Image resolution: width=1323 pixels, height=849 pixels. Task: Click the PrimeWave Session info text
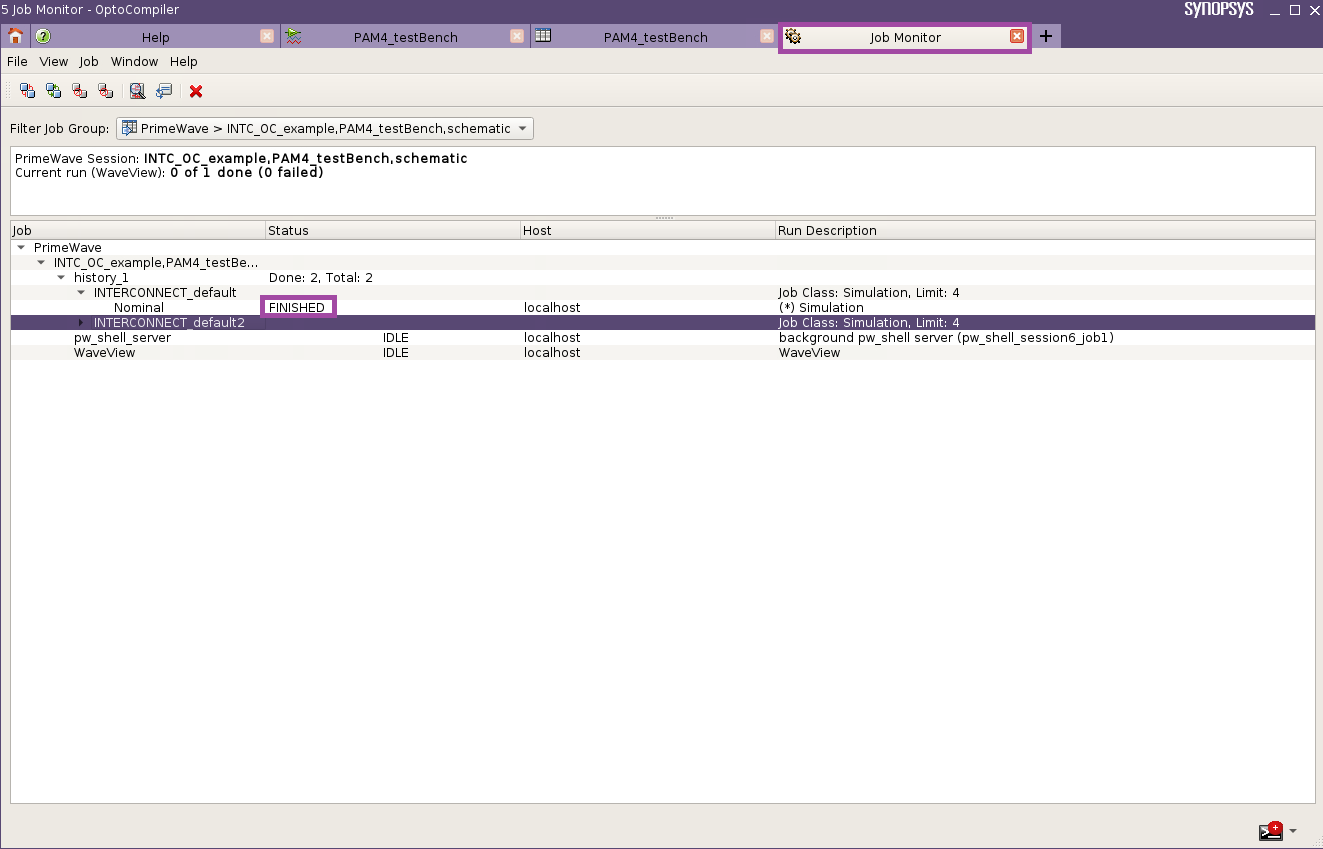pyautogui.click(x=241, y=158)
